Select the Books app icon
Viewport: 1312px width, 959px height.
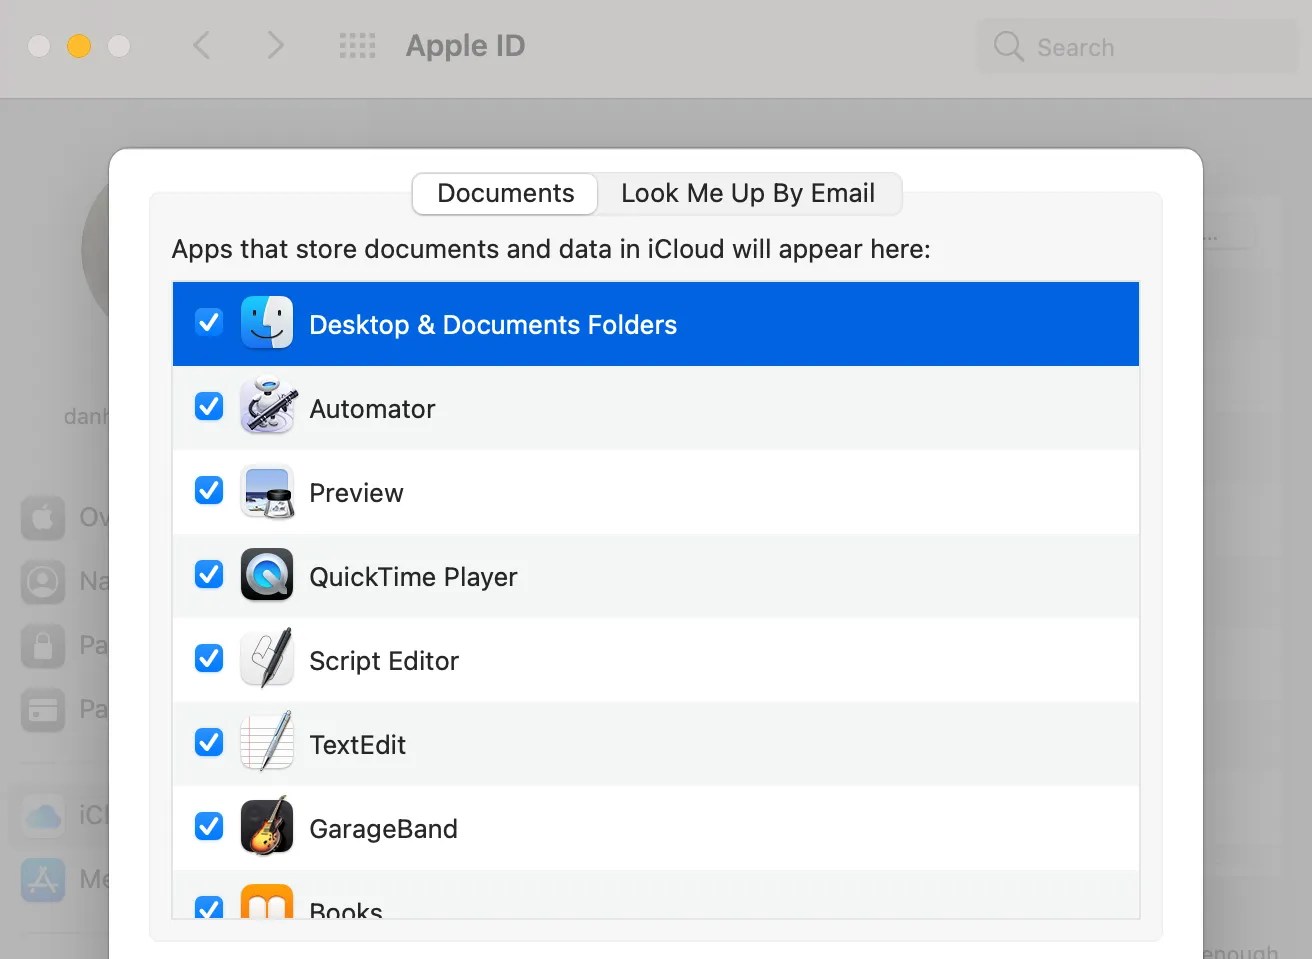point(267,905)
